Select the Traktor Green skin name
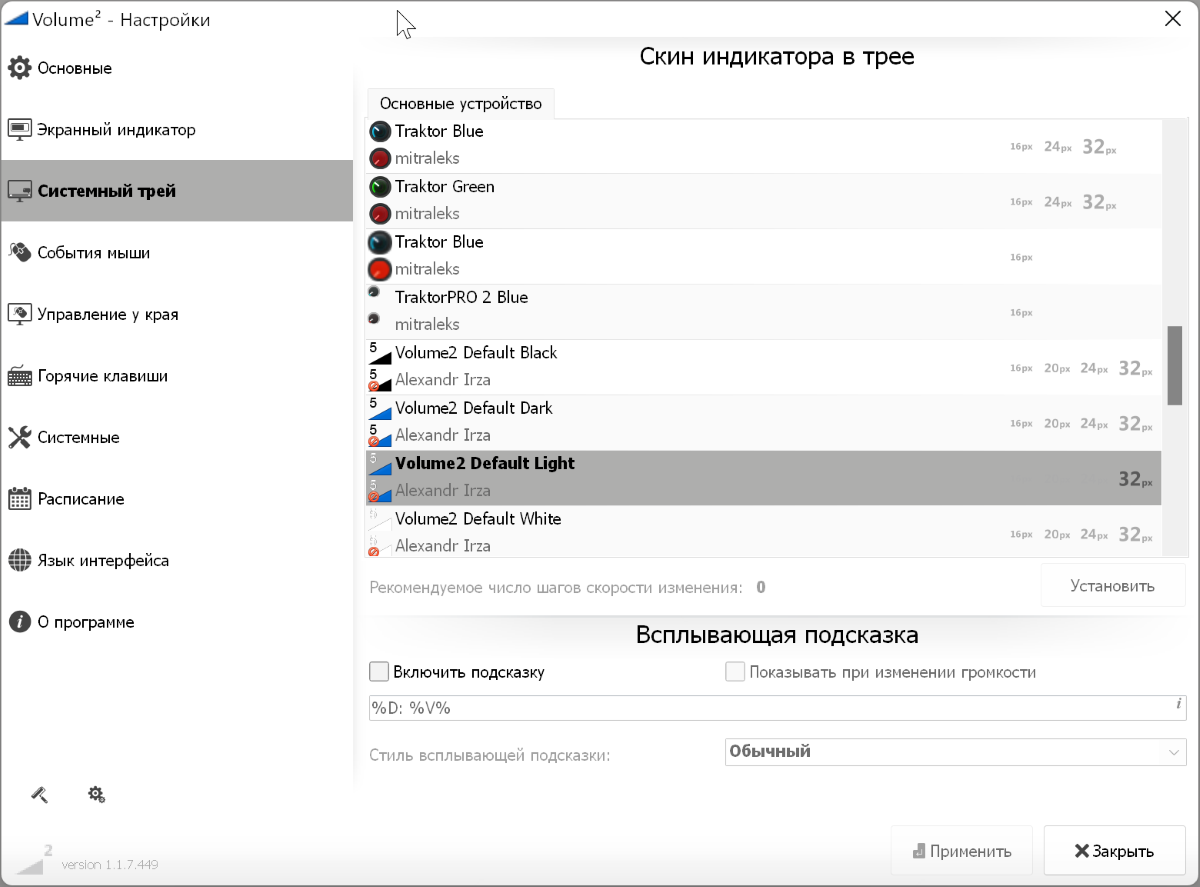 click(x=445, y=187)
